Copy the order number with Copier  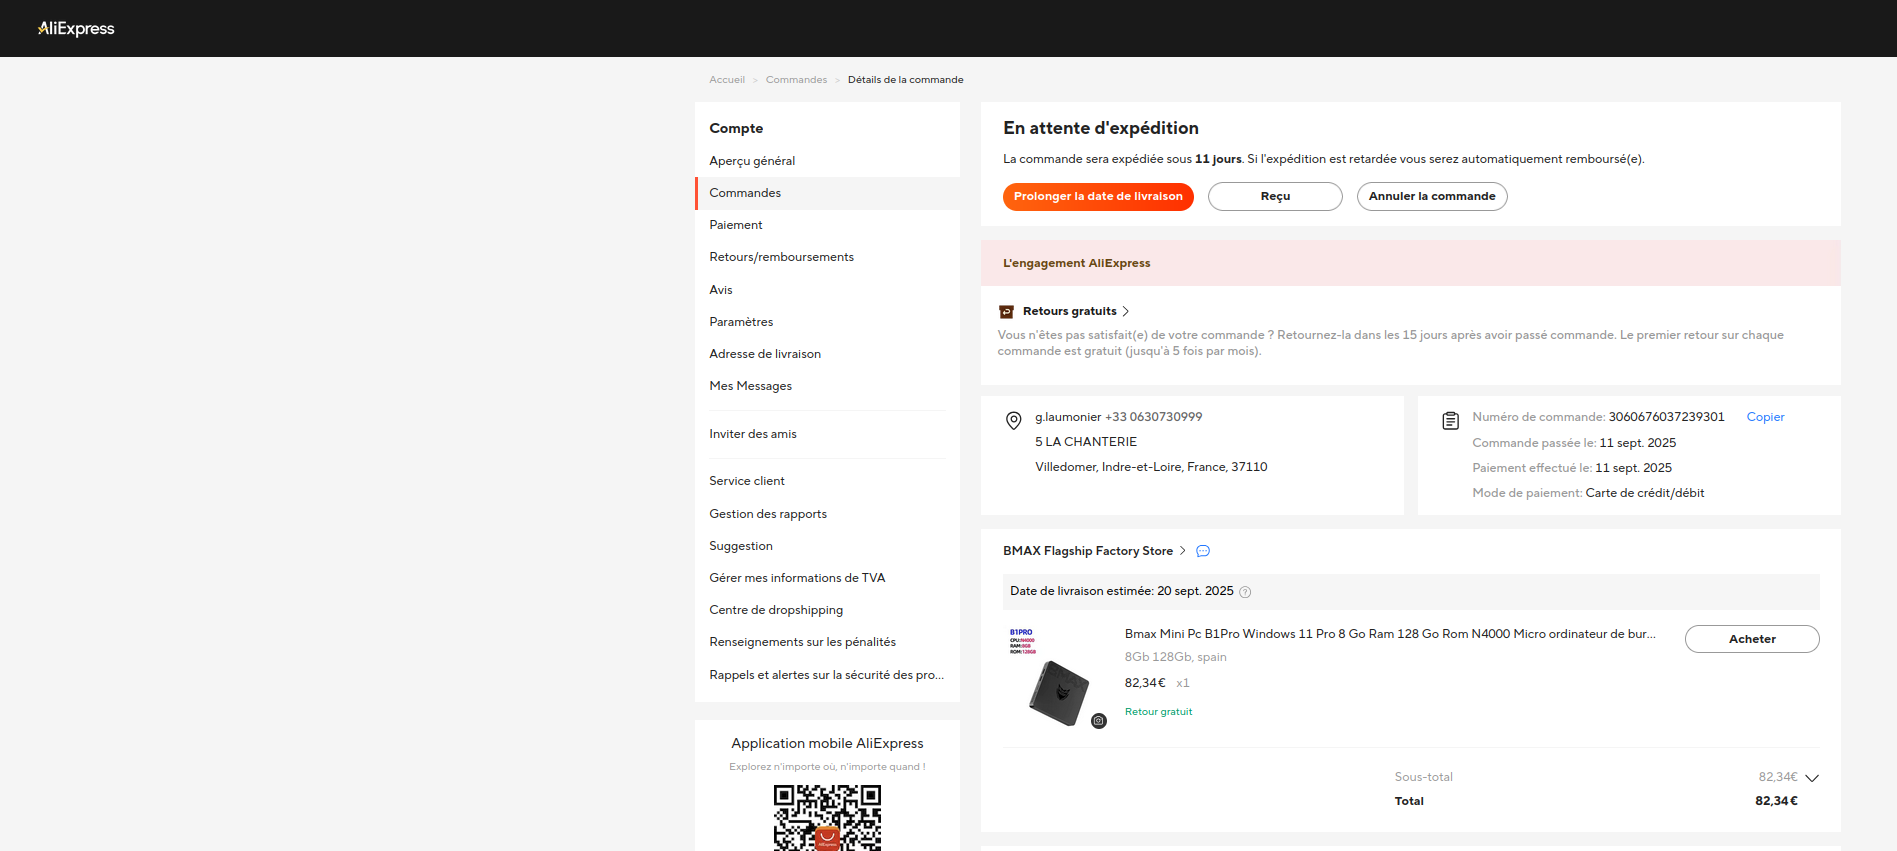(1765, 417)
